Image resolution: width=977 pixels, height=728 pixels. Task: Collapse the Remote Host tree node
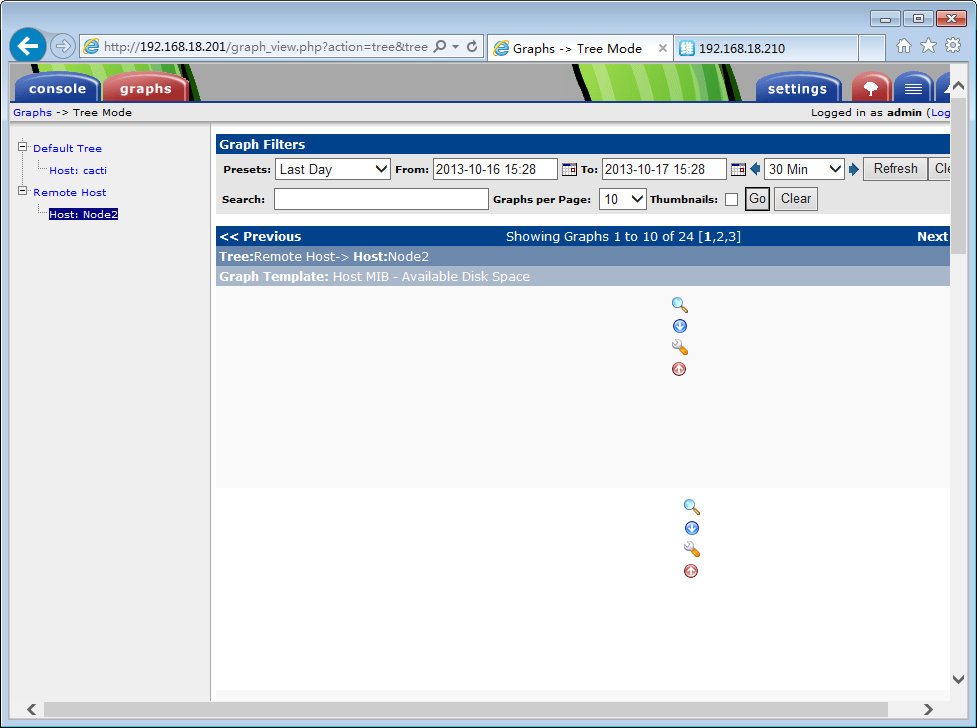tap(22, 191)
